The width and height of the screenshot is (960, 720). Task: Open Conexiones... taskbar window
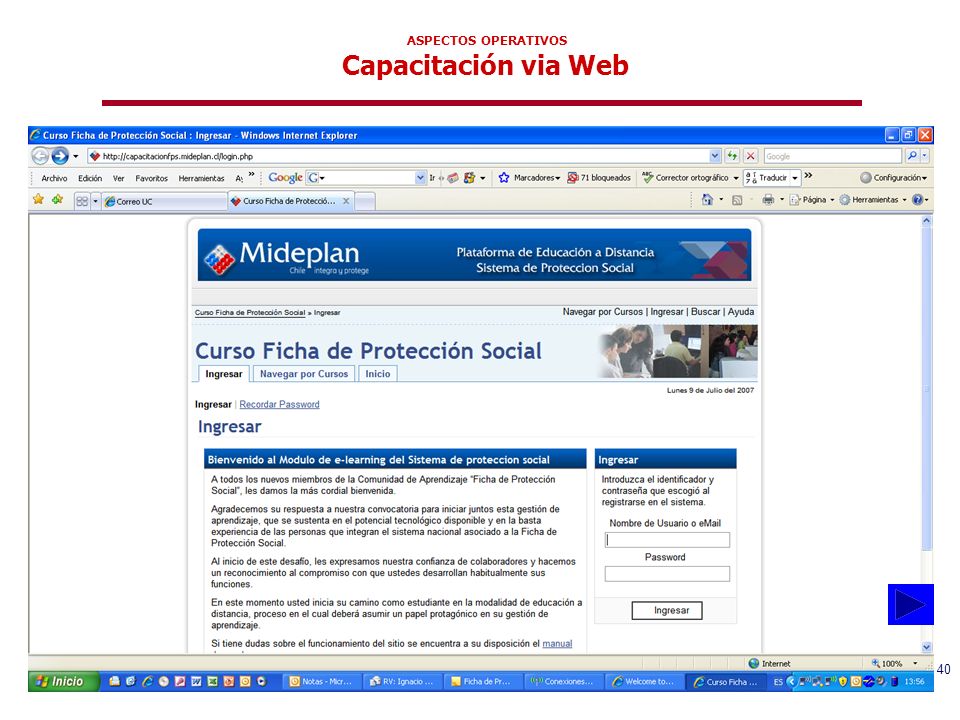(x=563, y=681)
